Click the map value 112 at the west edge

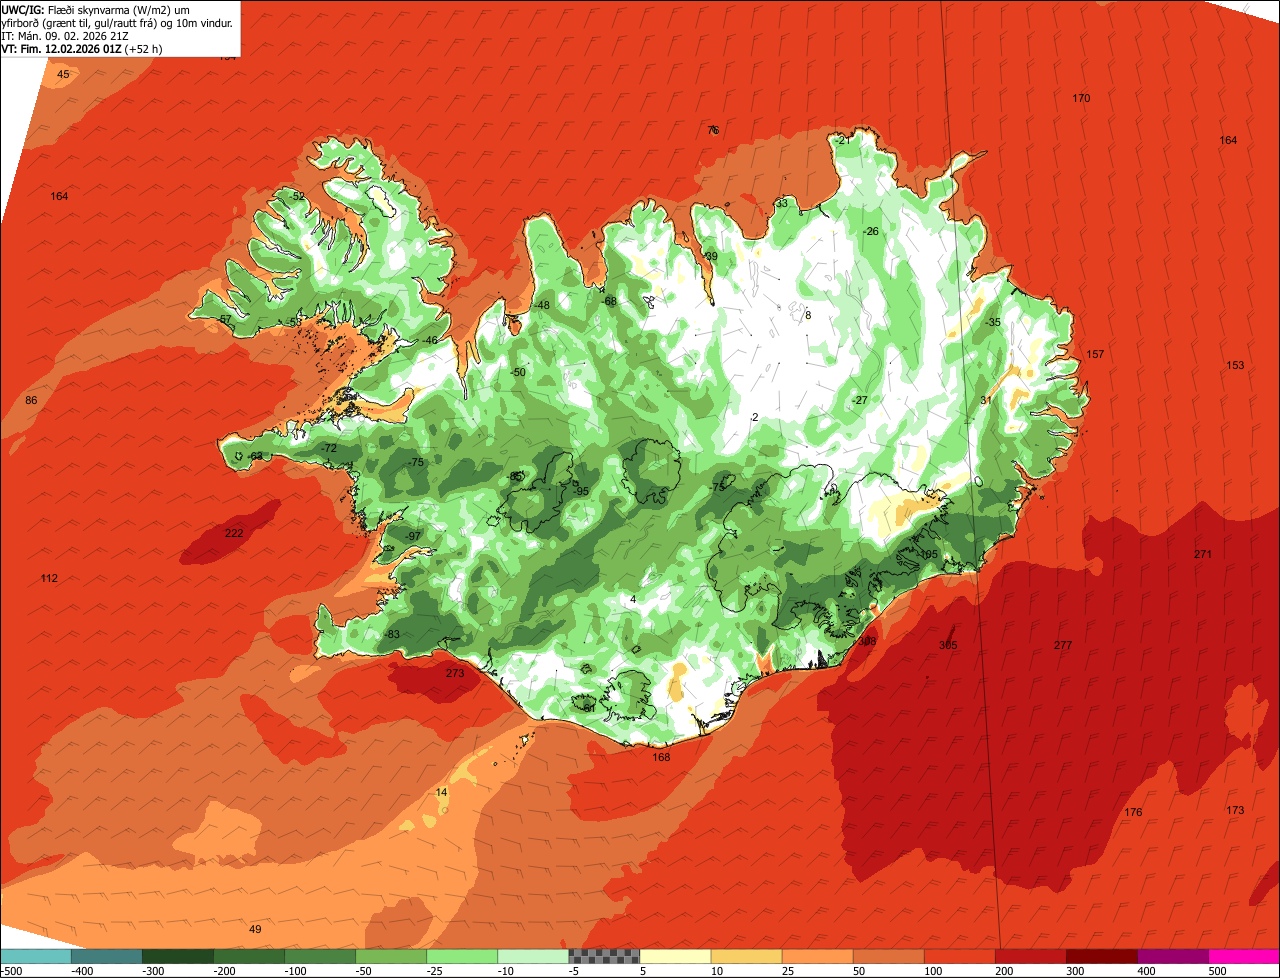(49, 578)
